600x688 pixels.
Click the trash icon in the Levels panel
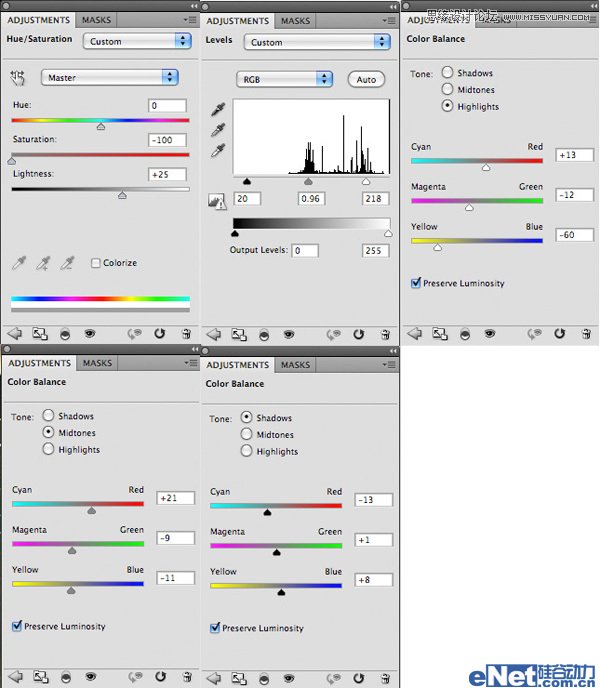[385, 334]
